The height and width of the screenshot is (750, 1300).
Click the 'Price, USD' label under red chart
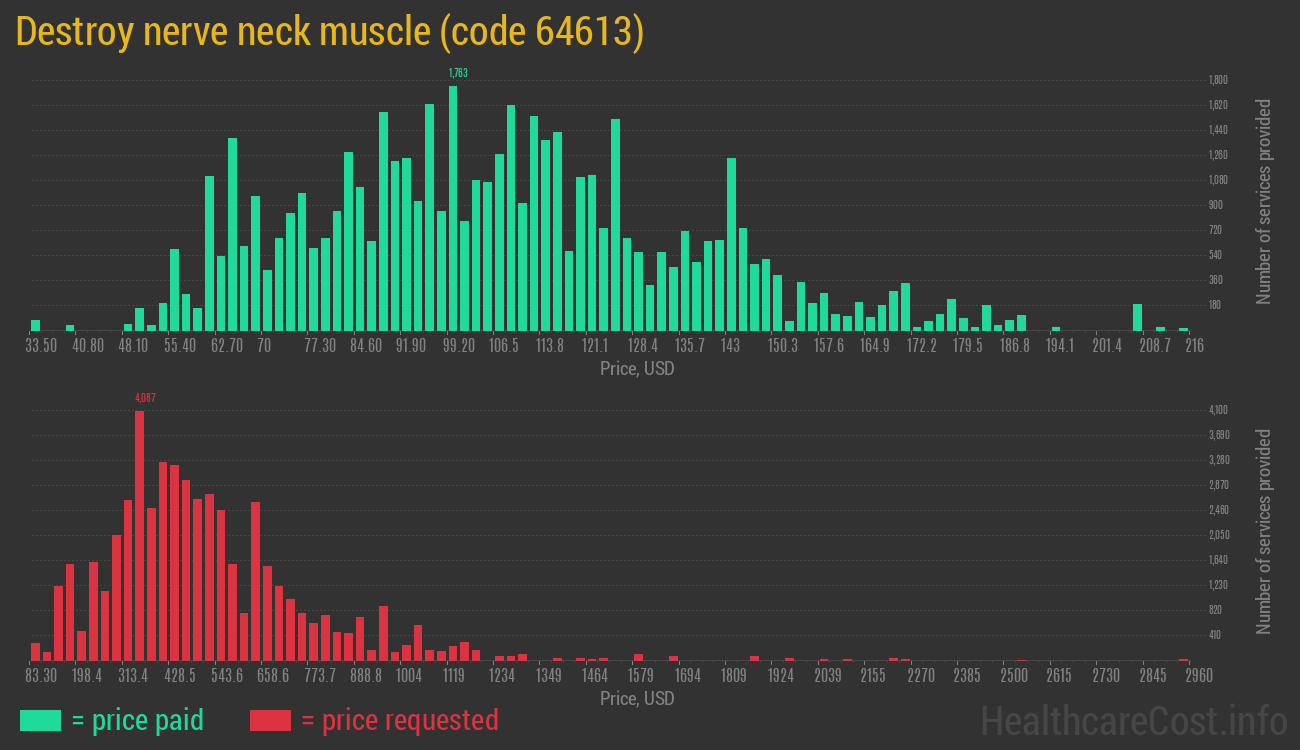pos(636,698)
